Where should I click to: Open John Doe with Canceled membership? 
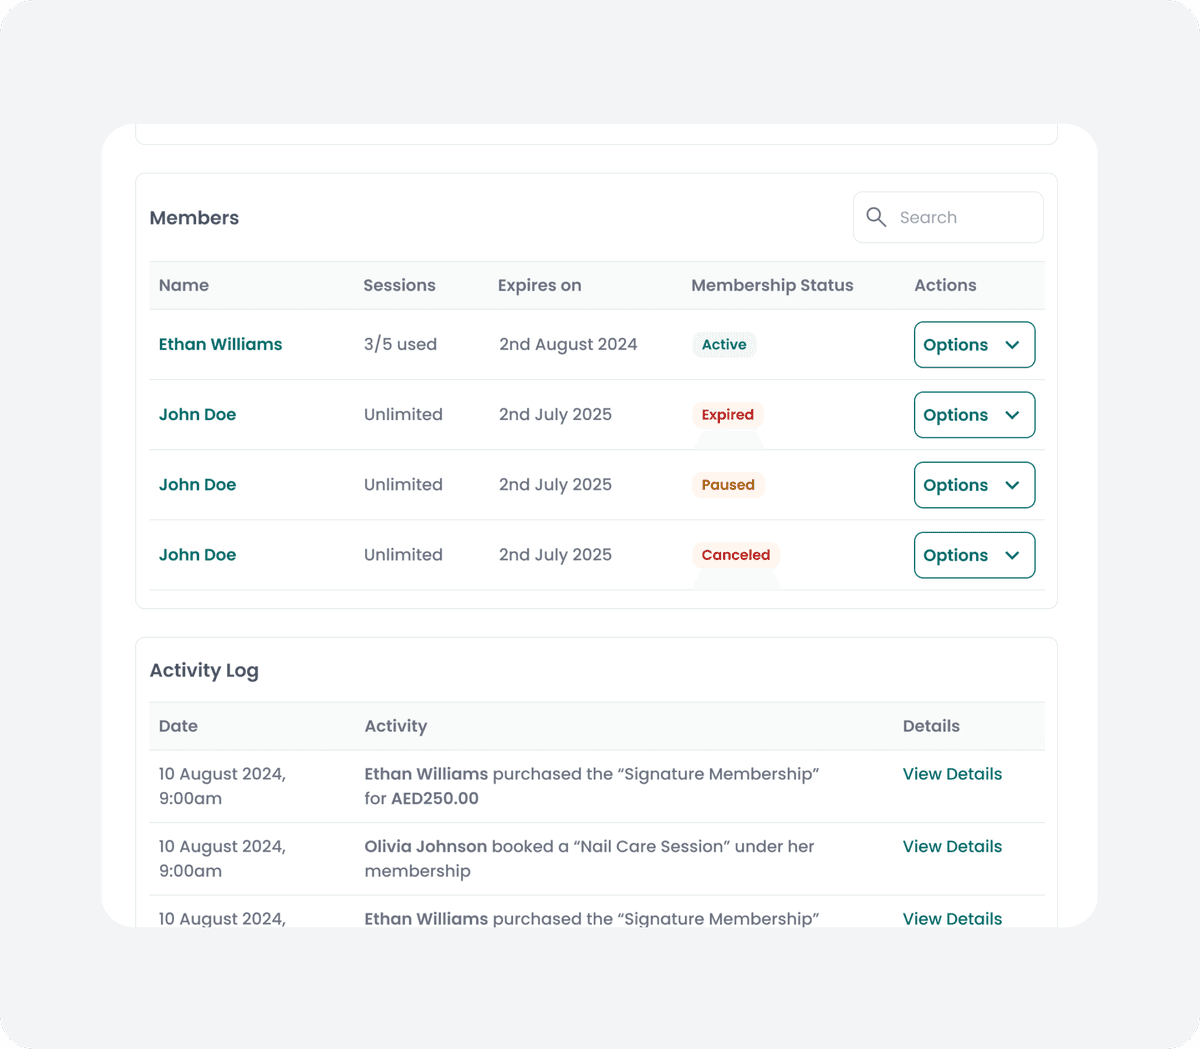197,554
